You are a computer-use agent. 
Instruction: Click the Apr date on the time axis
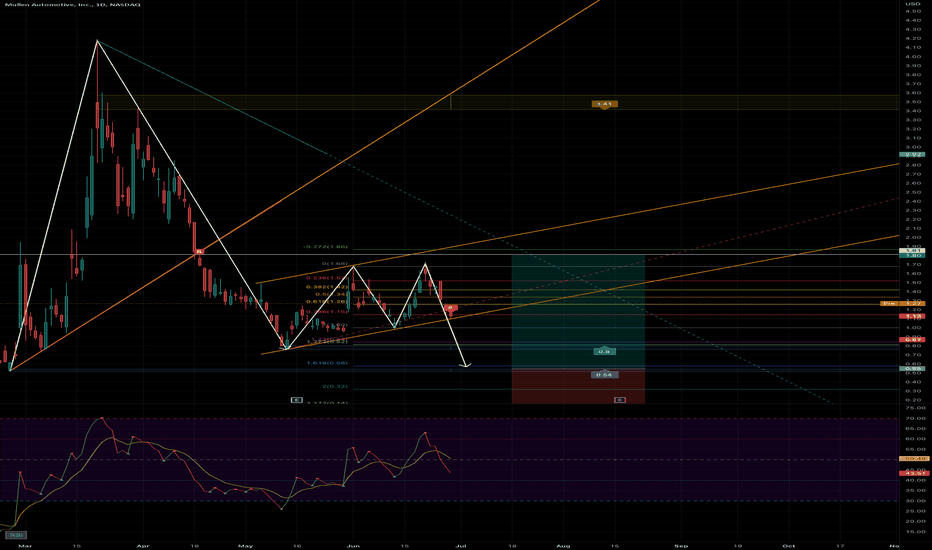142,545
